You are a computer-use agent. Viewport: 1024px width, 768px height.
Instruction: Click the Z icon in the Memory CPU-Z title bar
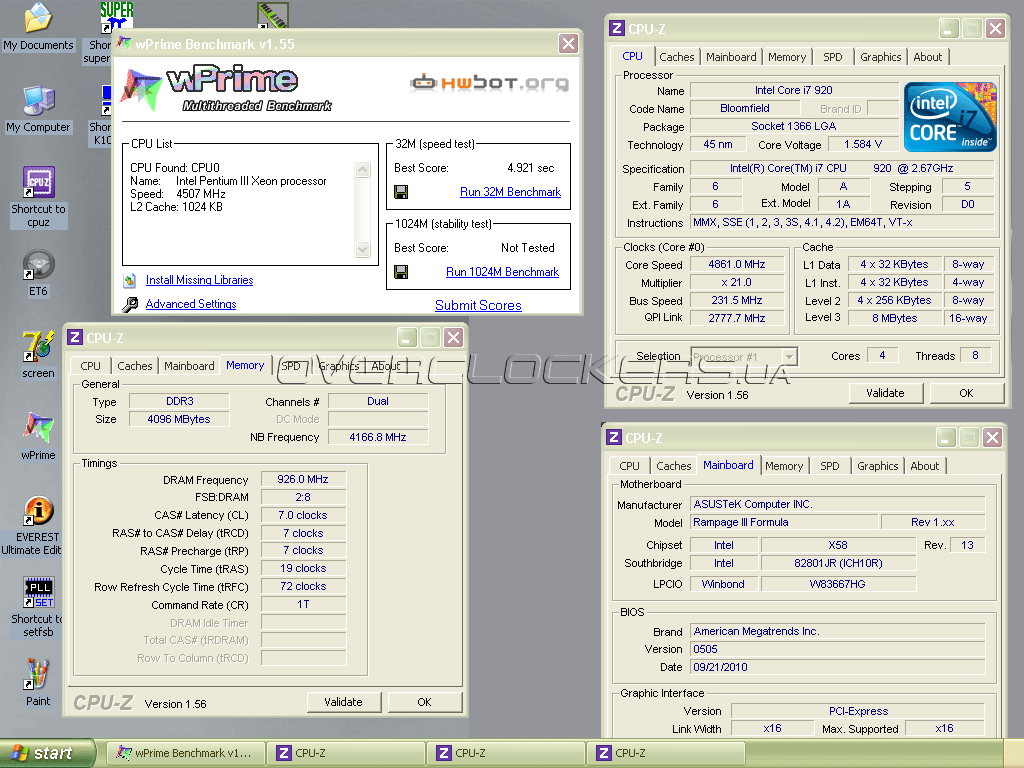click(75, 337)
